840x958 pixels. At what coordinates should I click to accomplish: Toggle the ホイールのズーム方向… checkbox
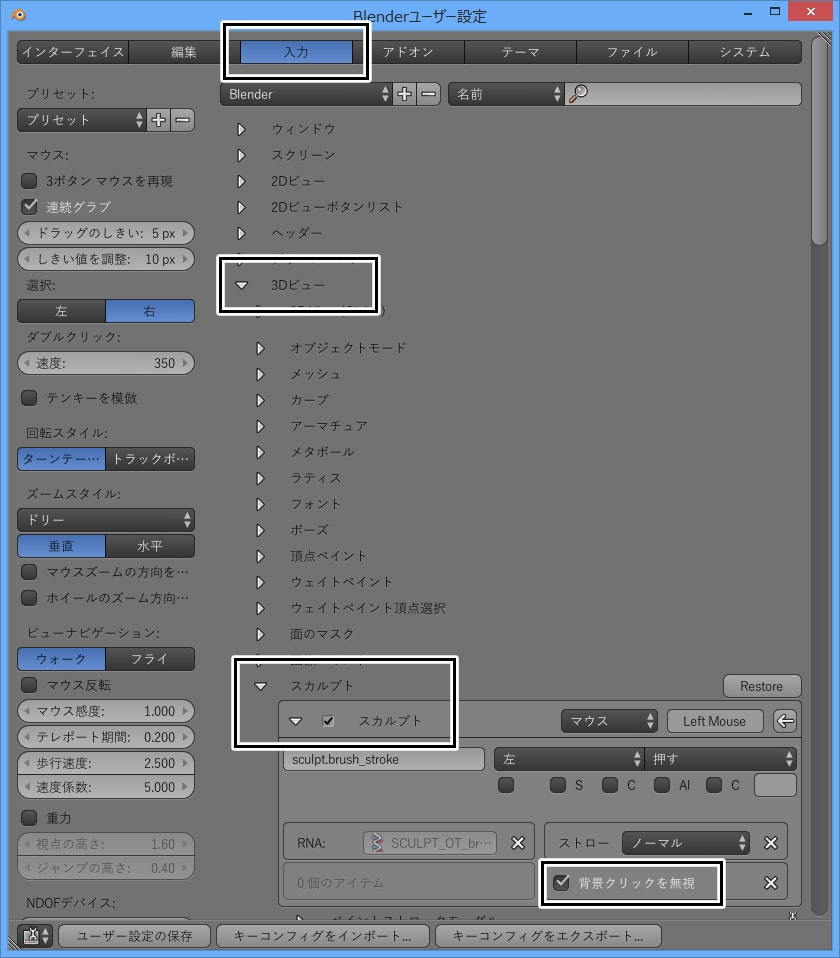[x=29, y=598]
